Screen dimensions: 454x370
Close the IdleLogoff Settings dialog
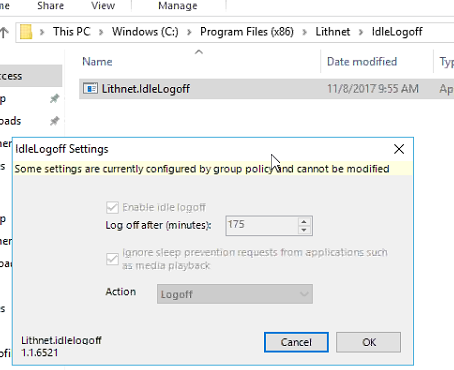pos(399,149)
